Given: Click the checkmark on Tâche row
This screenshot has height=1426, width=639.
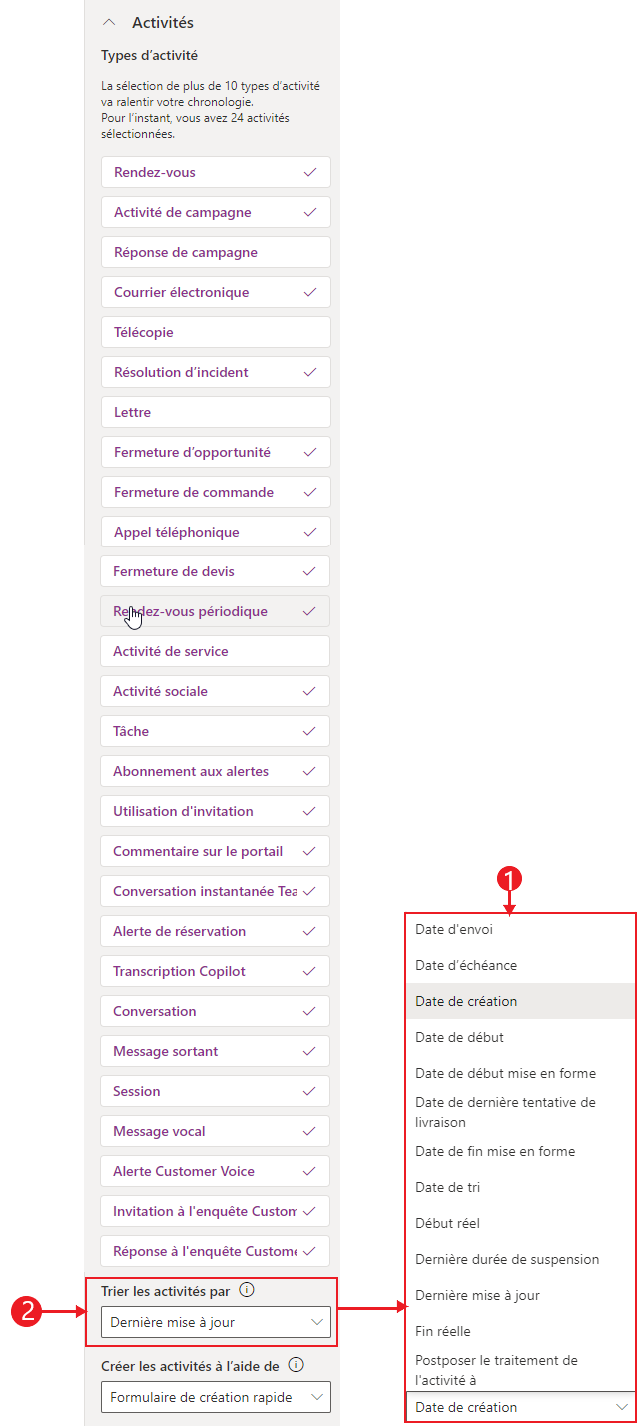Looking at the screenshot, I should (309, 731).
